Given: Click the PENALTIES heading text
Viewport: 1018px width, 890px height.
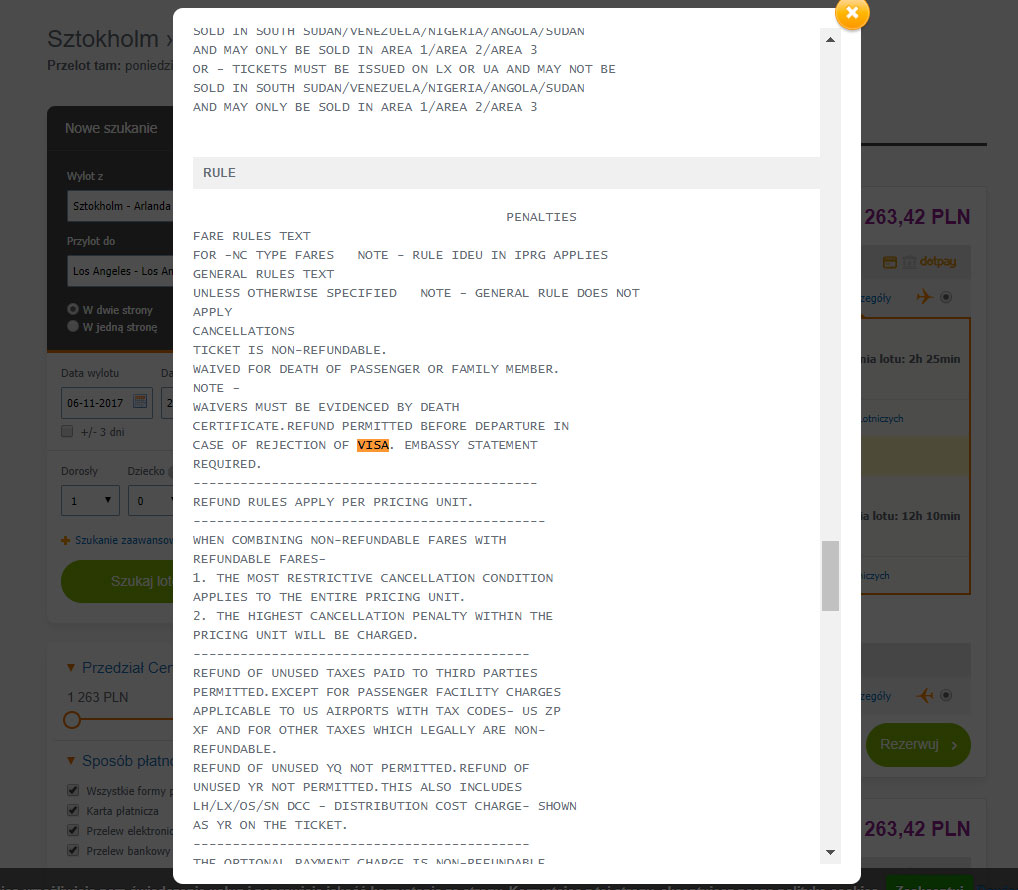Looking at the screenshot, I should (541, 217).
